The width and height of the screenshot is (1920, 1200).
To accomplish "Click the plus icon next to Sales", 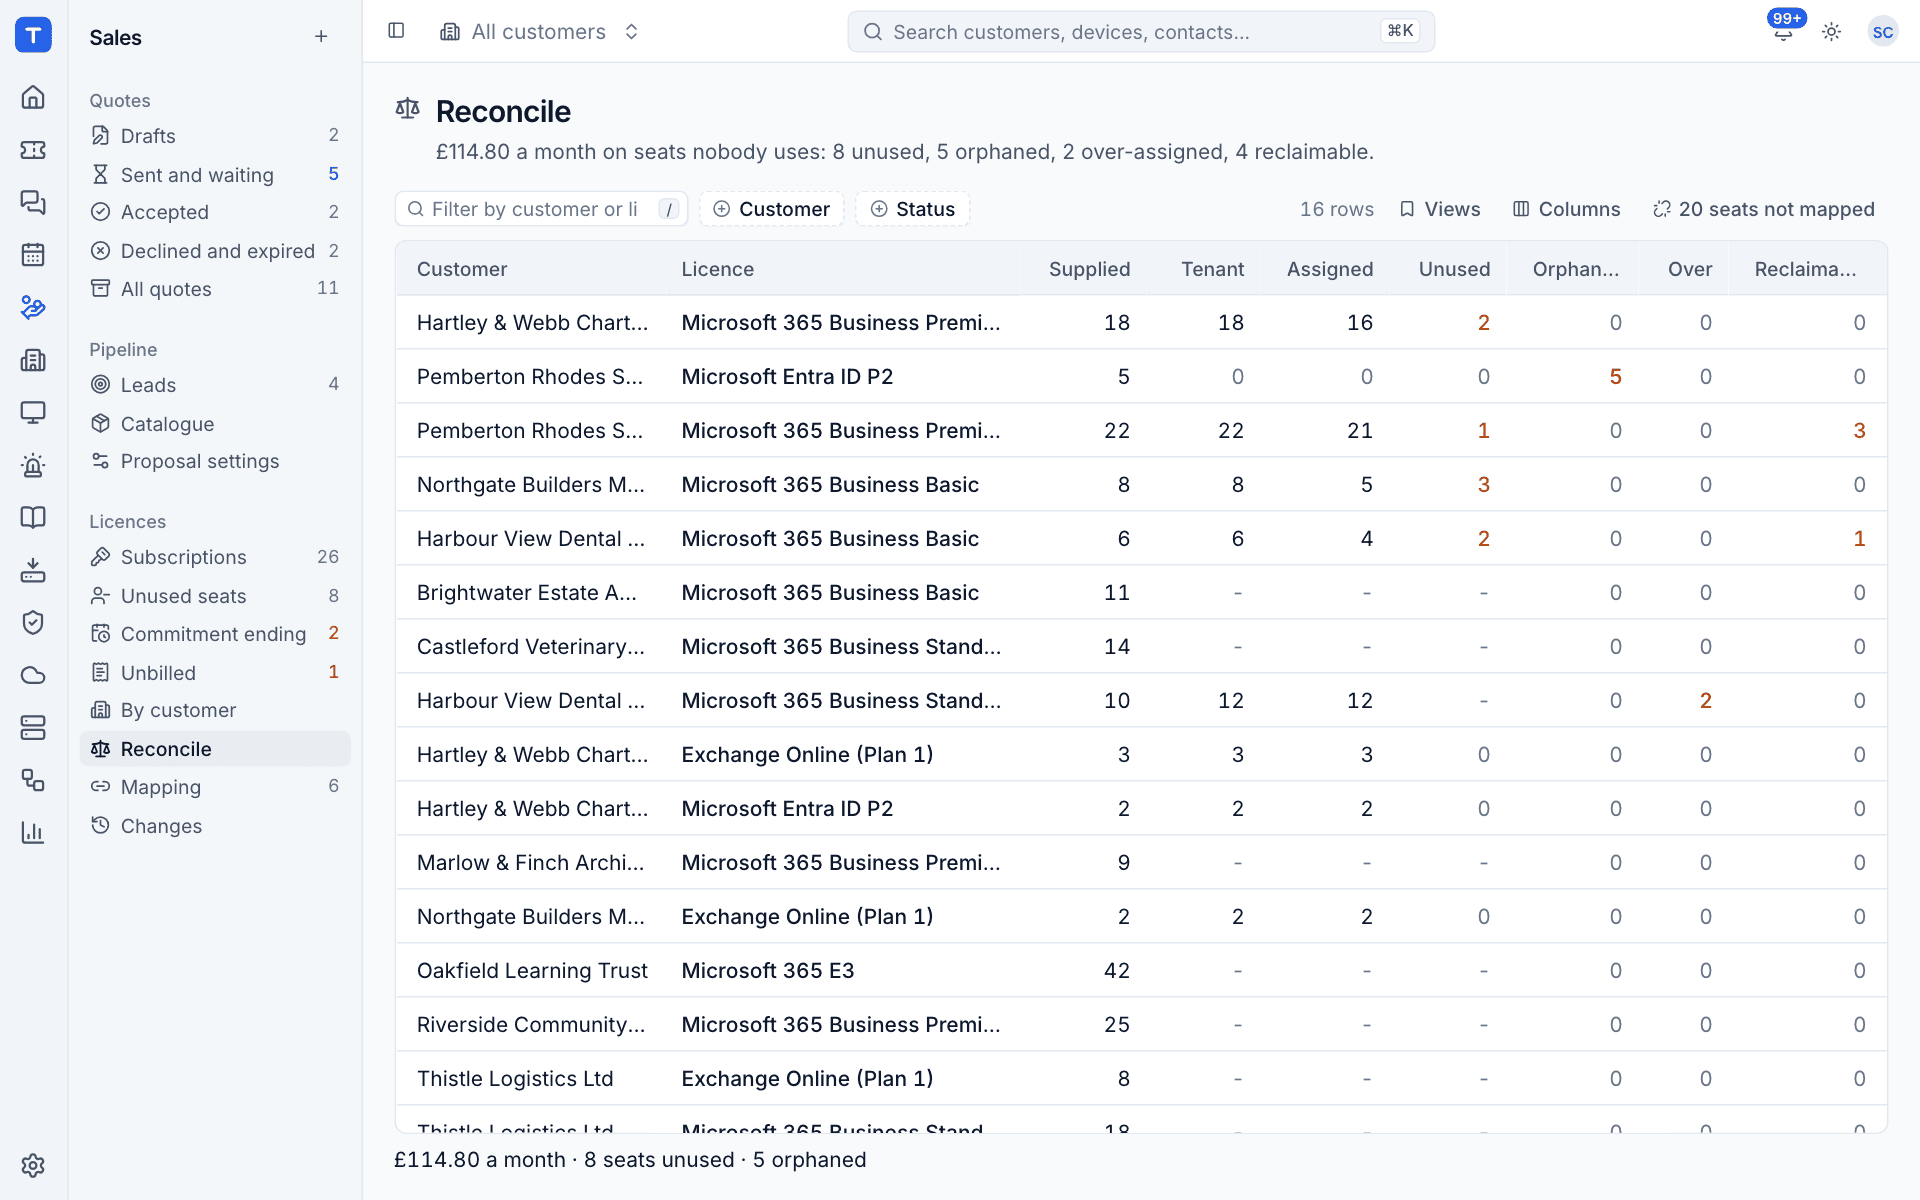I will pyautogui.click(x=321, y=37).
